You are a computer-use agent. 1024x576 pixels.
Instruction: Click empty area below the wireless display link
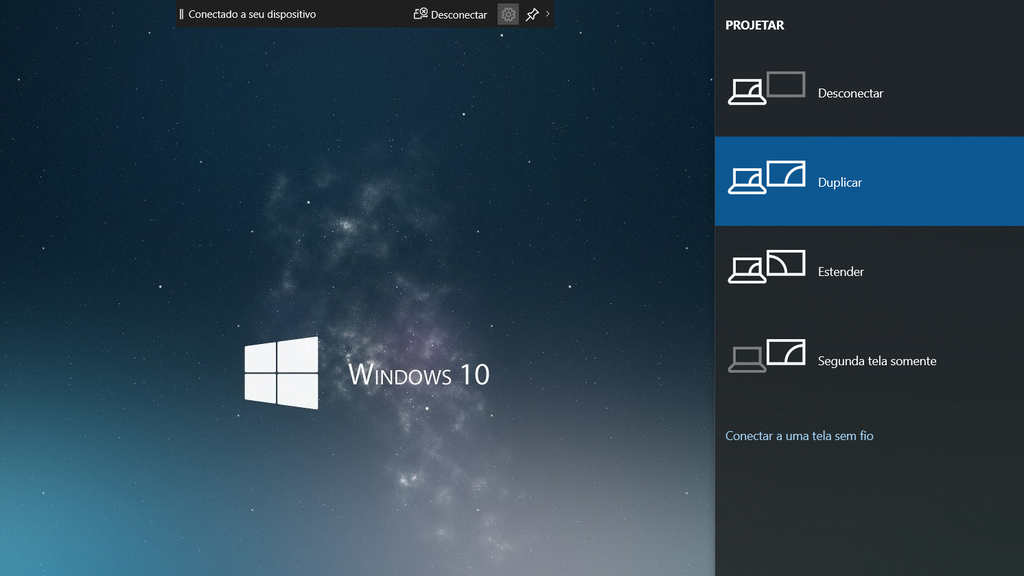click(868, 510)
